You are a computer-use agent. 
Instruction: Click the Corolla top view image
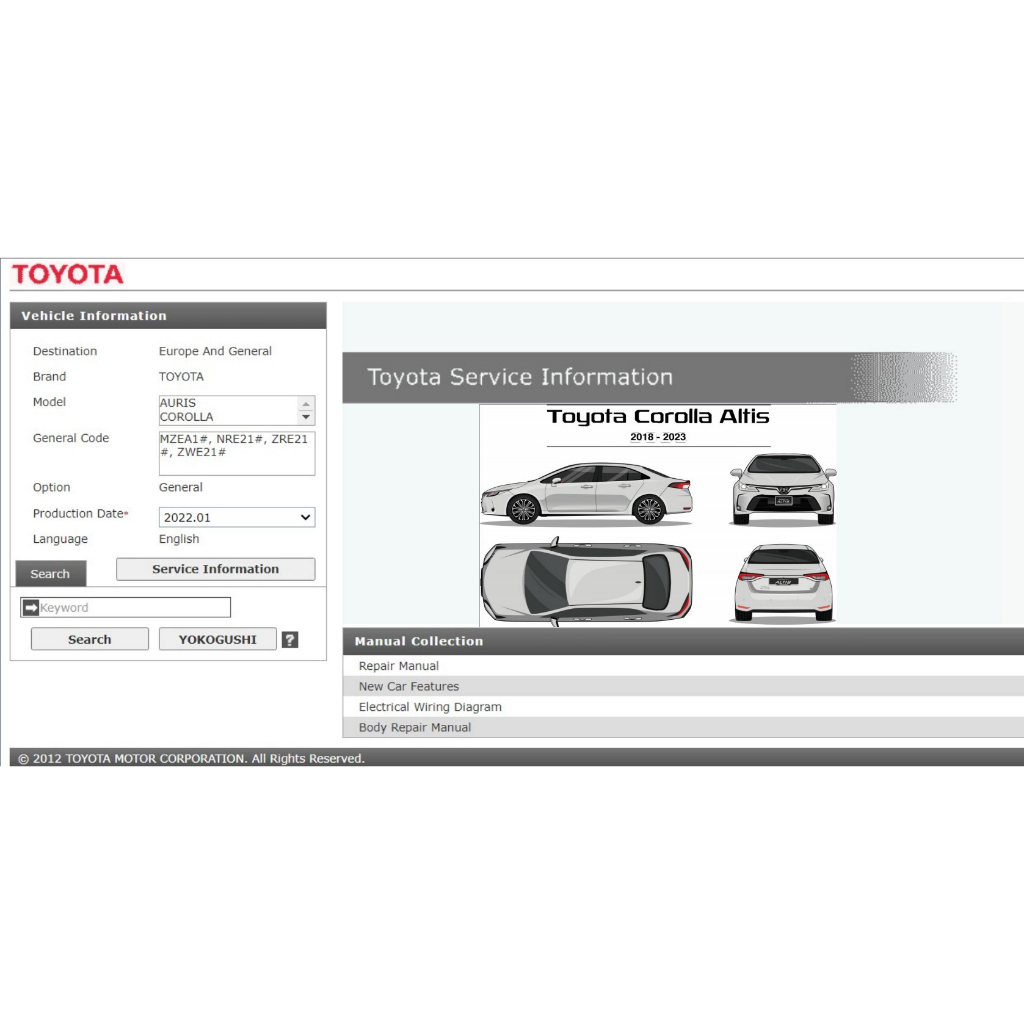[586, 581]
